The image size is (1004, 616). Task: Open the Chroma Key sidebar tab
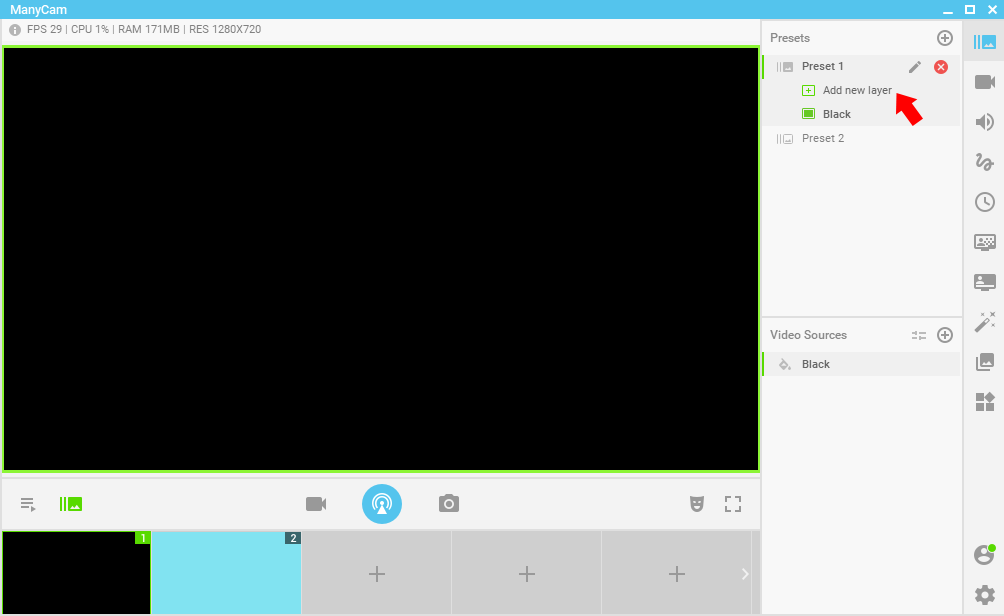point(985,242)
